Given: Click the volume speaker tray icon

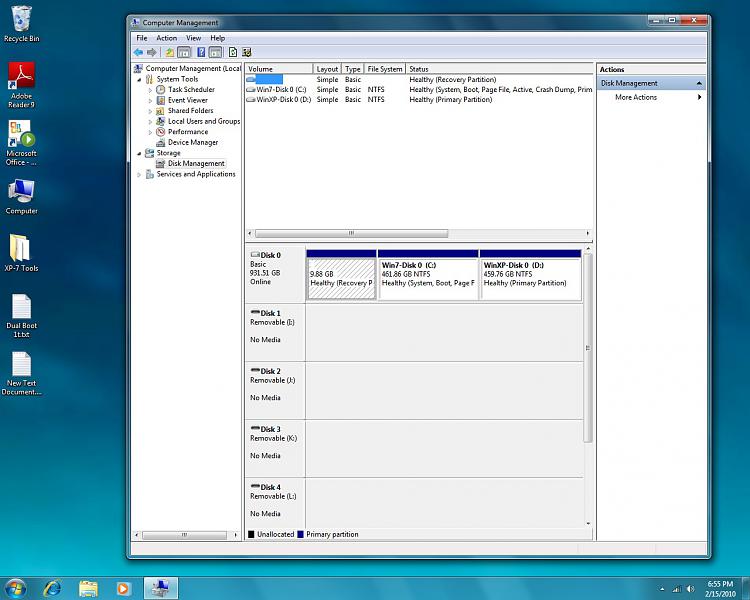Looking at the screenshot, I should tap(690, 589).
